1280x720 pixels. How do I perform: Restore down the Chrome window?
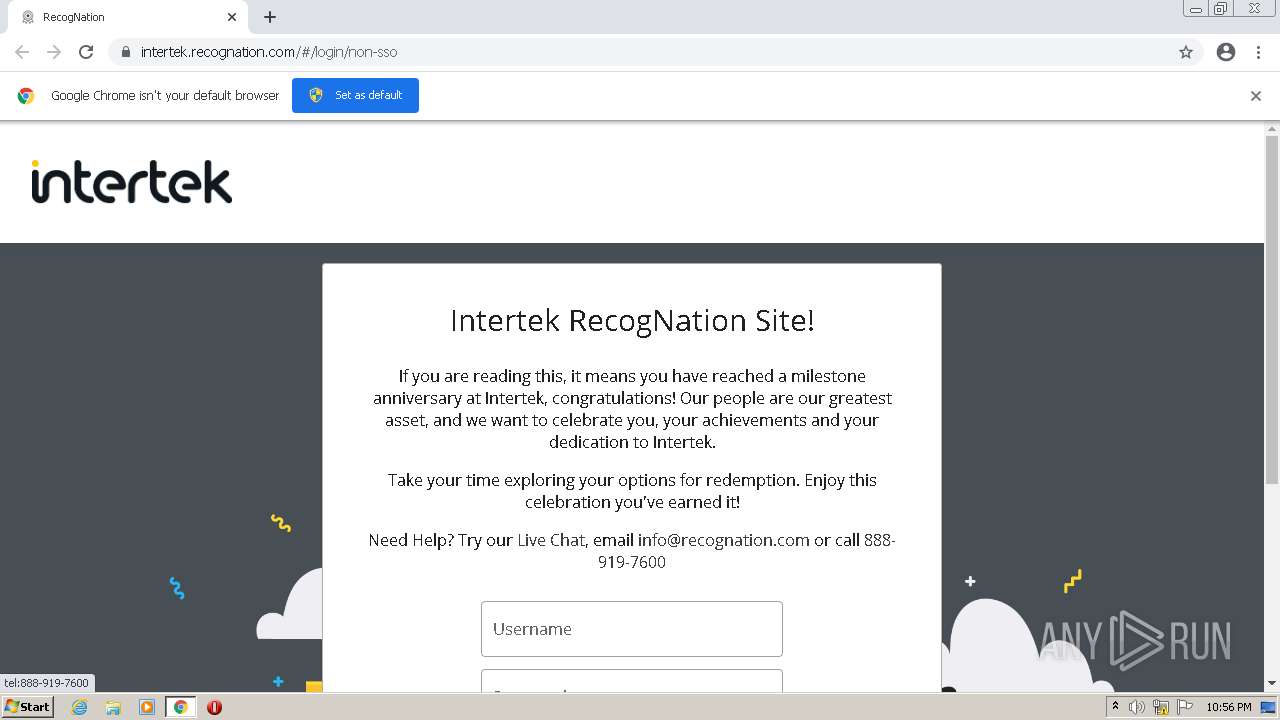(1221, 9)
